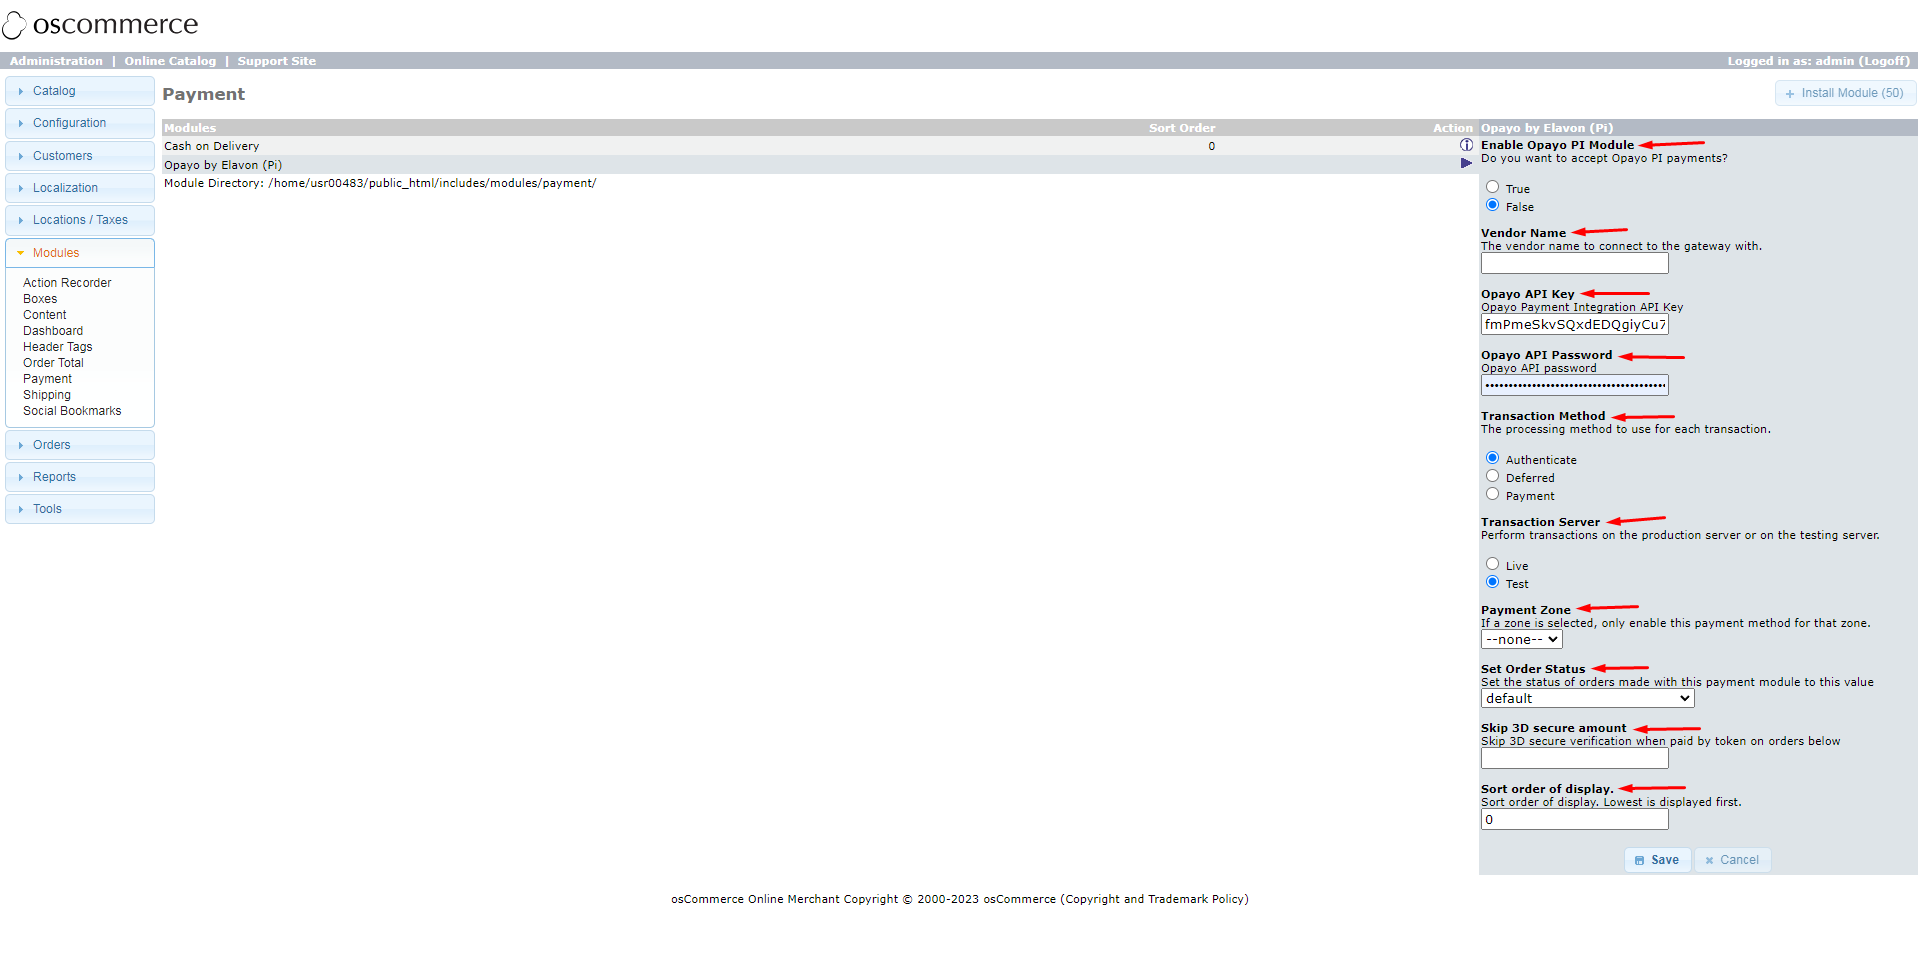The image size is (1918, 967).
Task: Open Social Bookmarks modules
Action: pyautogui.click(x=72, y=411)
